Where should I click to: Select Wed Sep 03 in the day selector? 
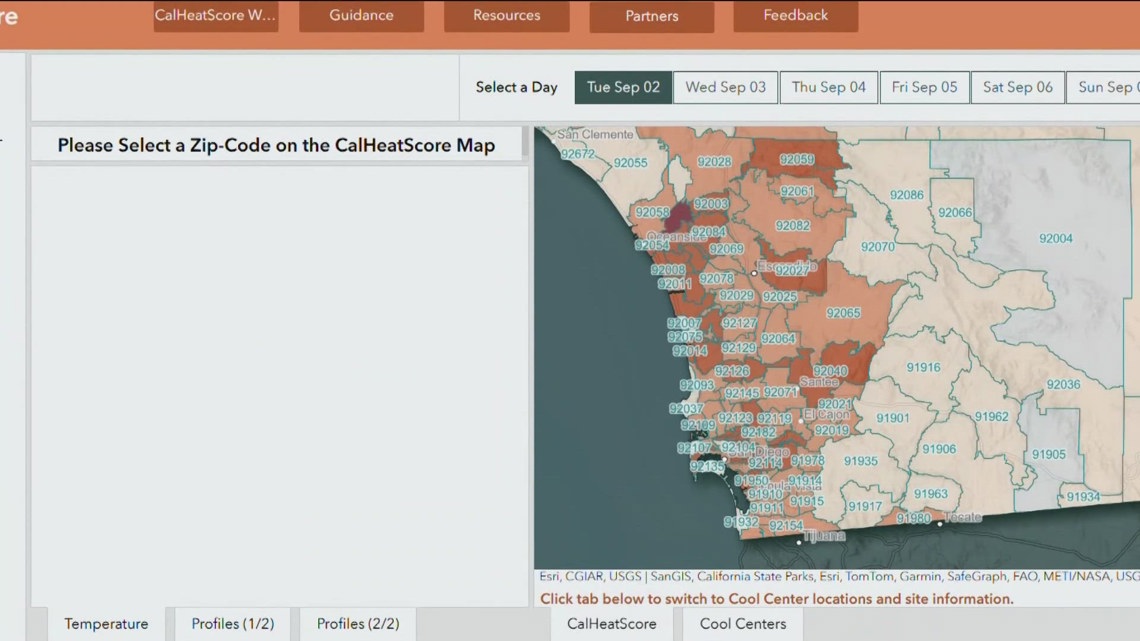tap(725, 87)
